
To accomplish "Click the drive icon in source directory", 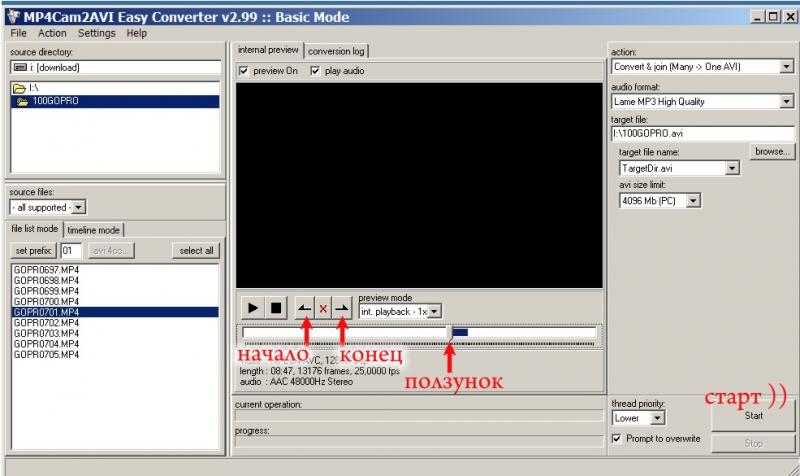I will pyautogui.click(x=20, y=67).
